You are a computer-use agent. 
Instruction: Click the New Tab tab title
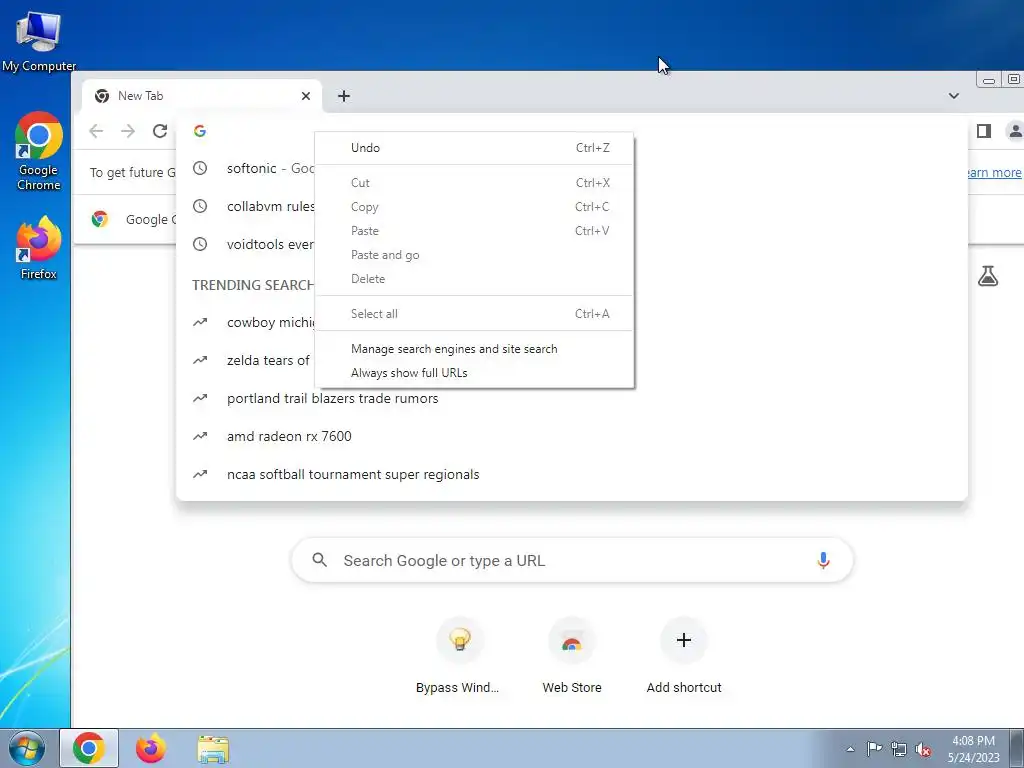[140, 96]
